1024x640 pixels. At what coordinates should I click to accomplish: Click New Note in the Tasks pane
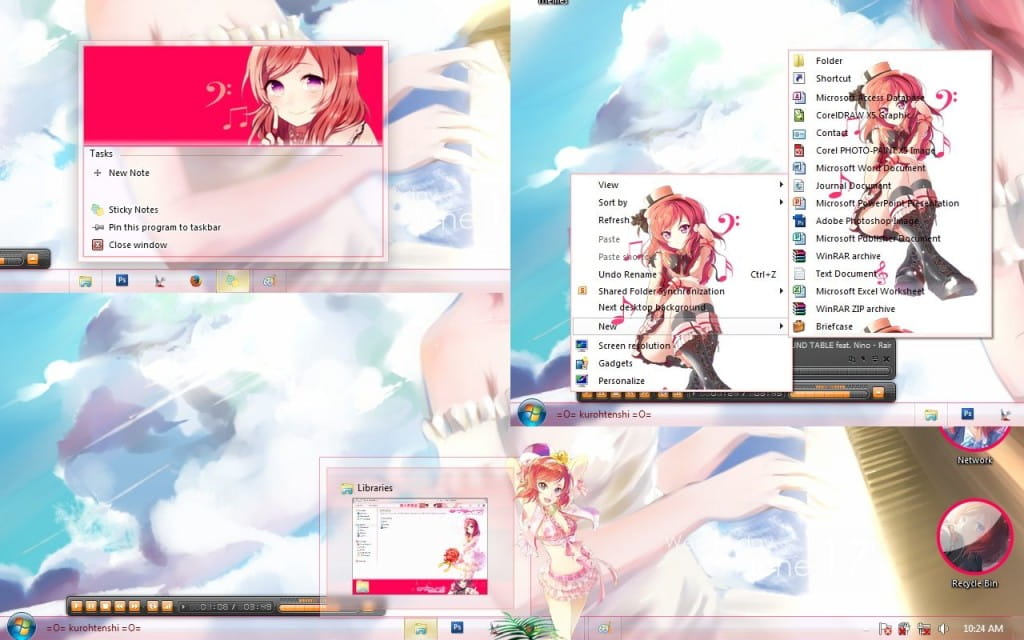tap(129, 173)
